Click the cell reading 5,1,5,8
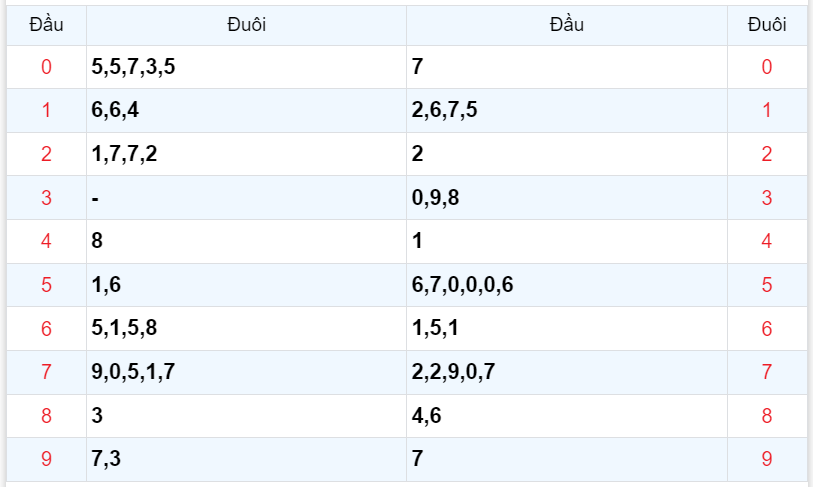 [124, 329]
